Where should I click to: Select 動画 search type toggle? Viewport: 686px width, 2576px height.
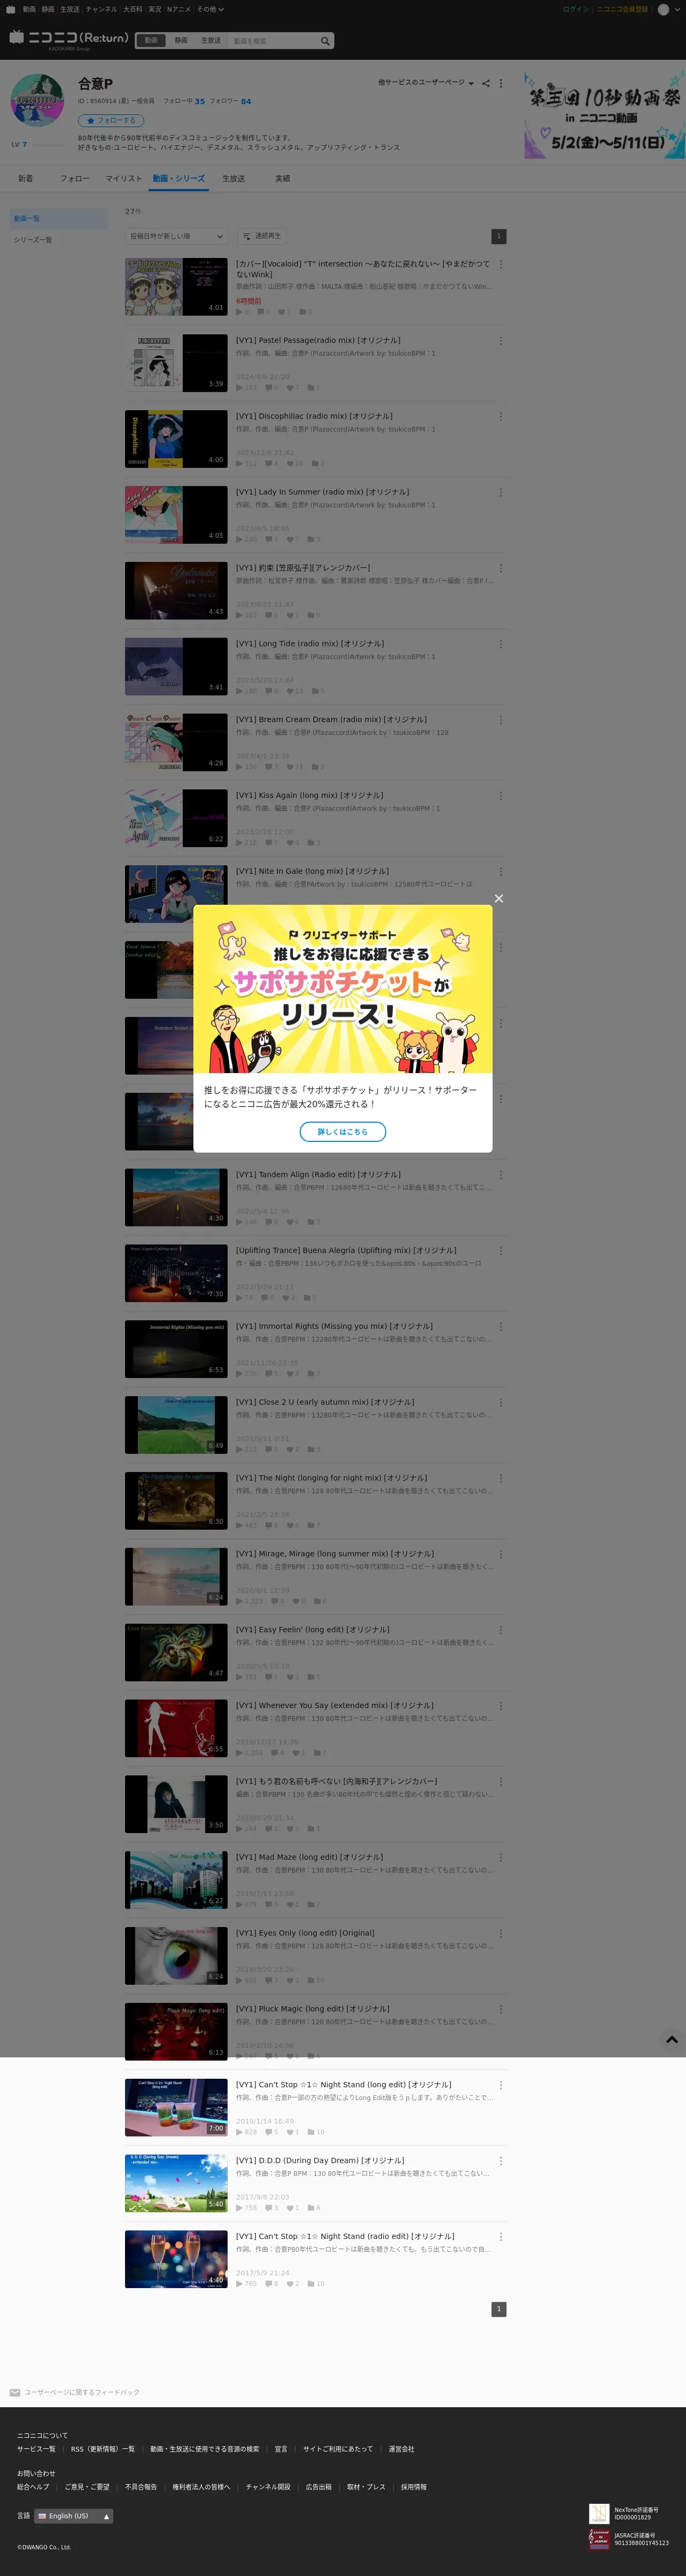(151, 41)
